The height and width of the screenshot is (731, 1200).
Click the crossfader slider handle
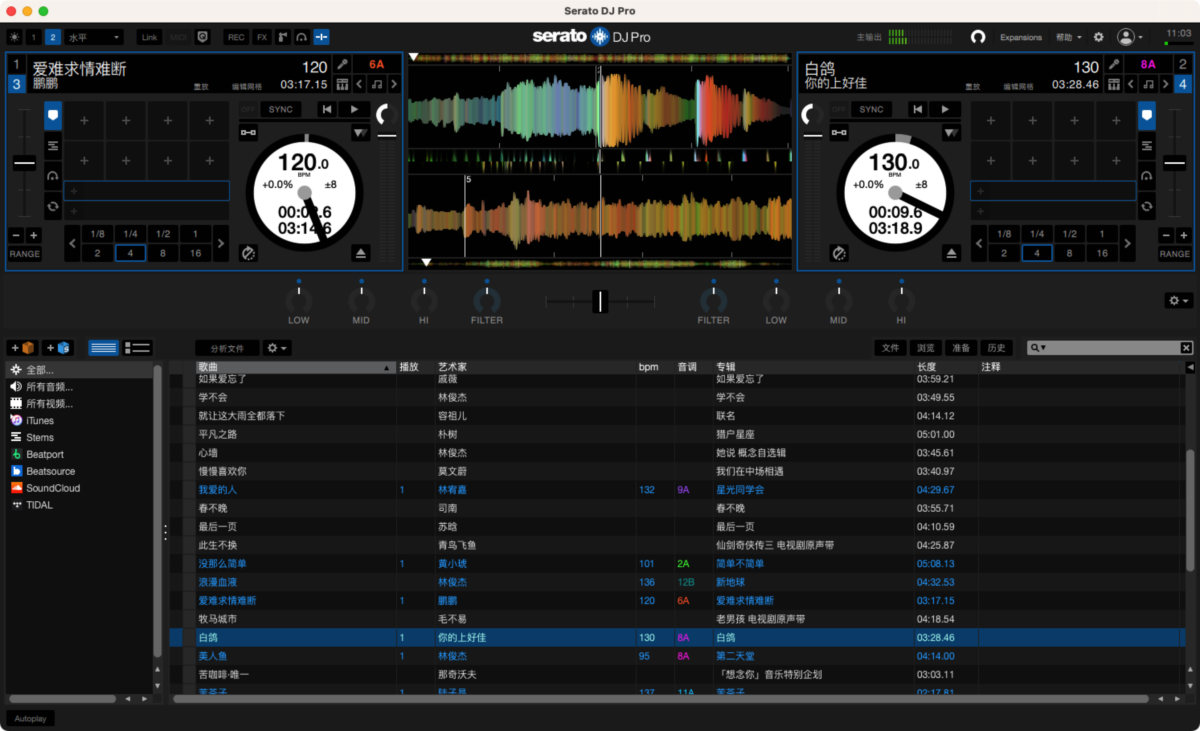[599, 301]
